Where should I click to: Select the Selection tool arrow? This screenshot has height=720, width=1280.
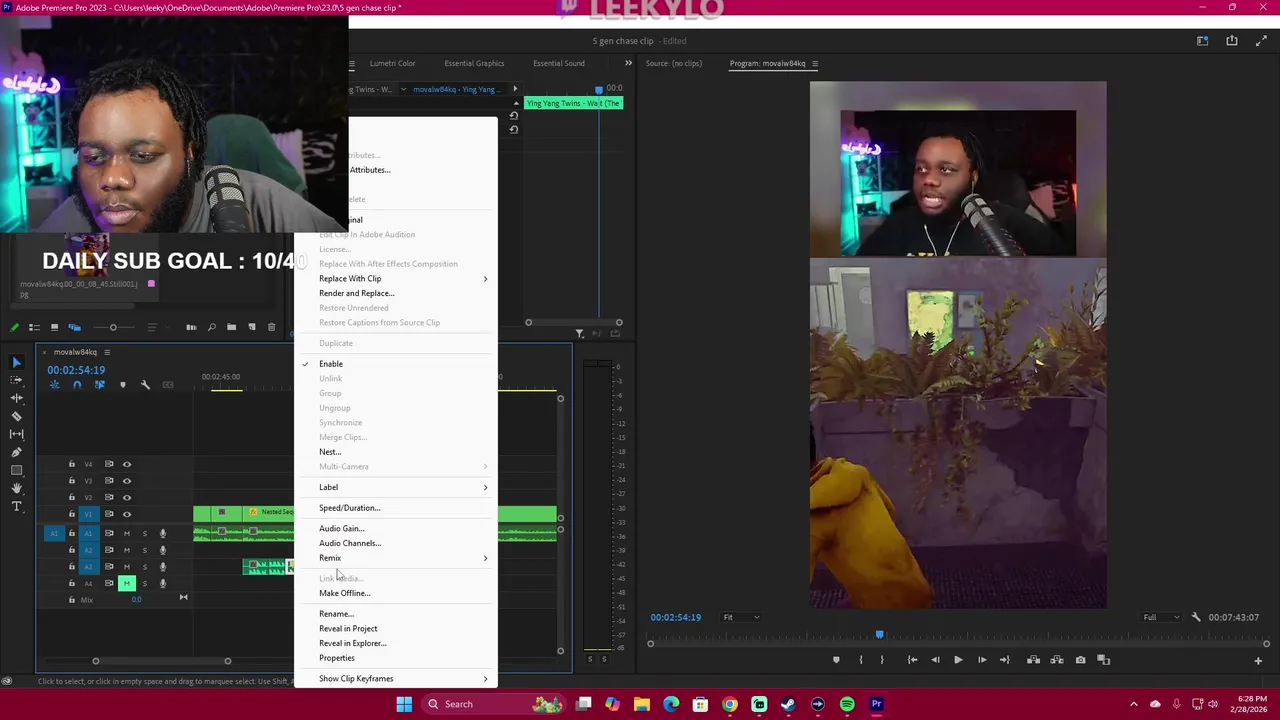coord(16,362)
